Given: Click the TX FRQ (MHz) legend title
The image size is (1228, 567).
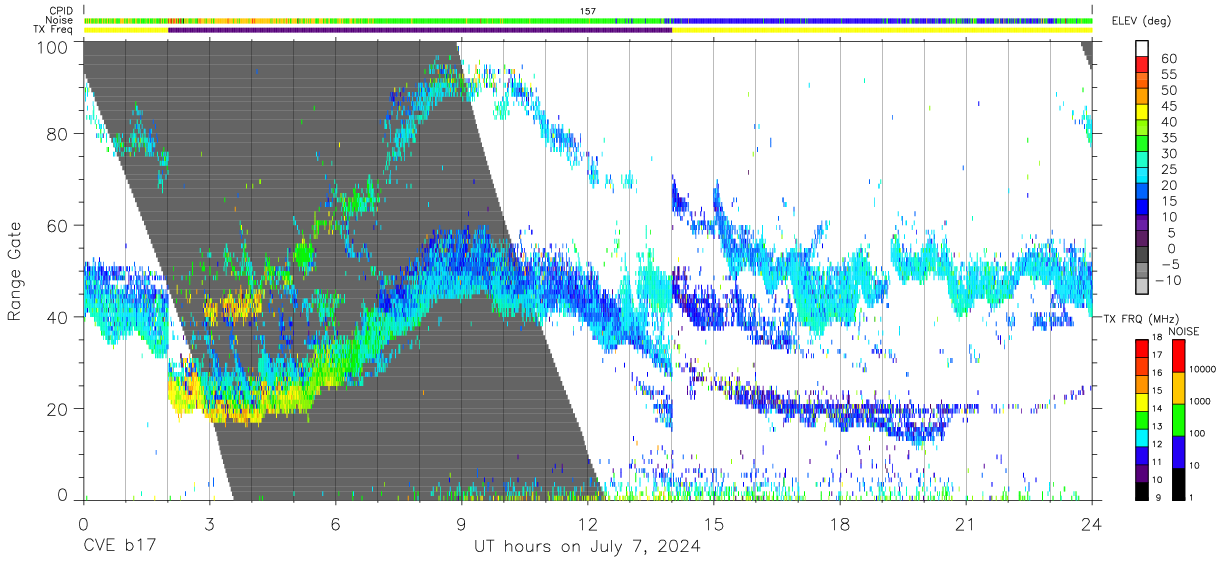Looking at the screenshot, I should coord(1141,319).
